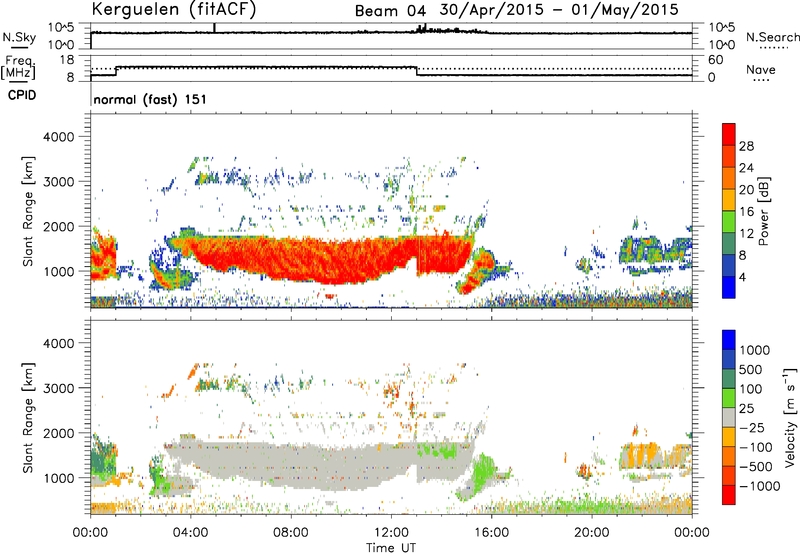The width and height of the screenshot is (800, 554).
Task: Click the frequency step-down at 13:00 in the Freq panel
Action: (x=417, y=71)
